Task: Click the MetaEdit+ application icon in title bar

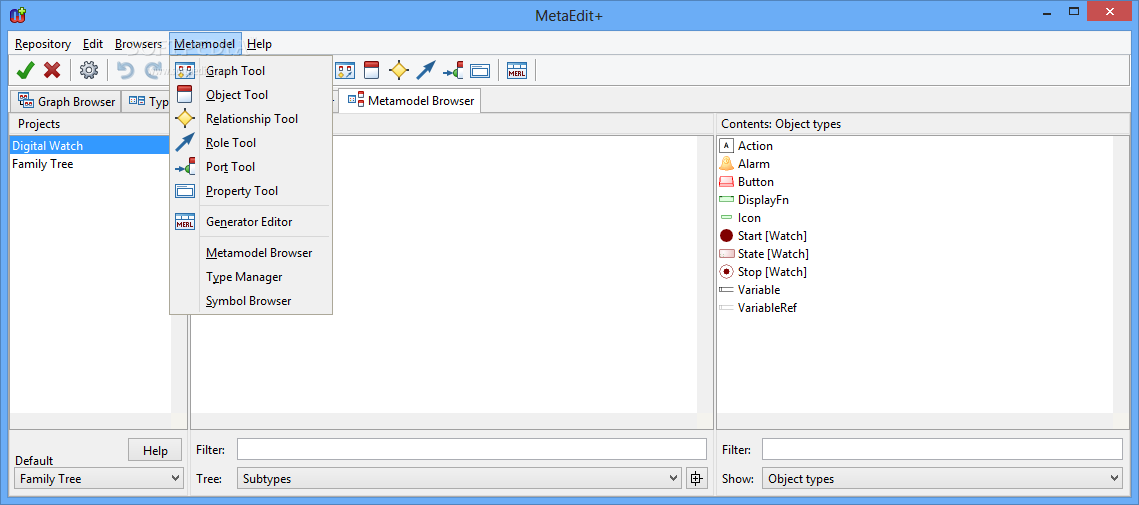Action: pyautogui.click(x=17, y=13)
